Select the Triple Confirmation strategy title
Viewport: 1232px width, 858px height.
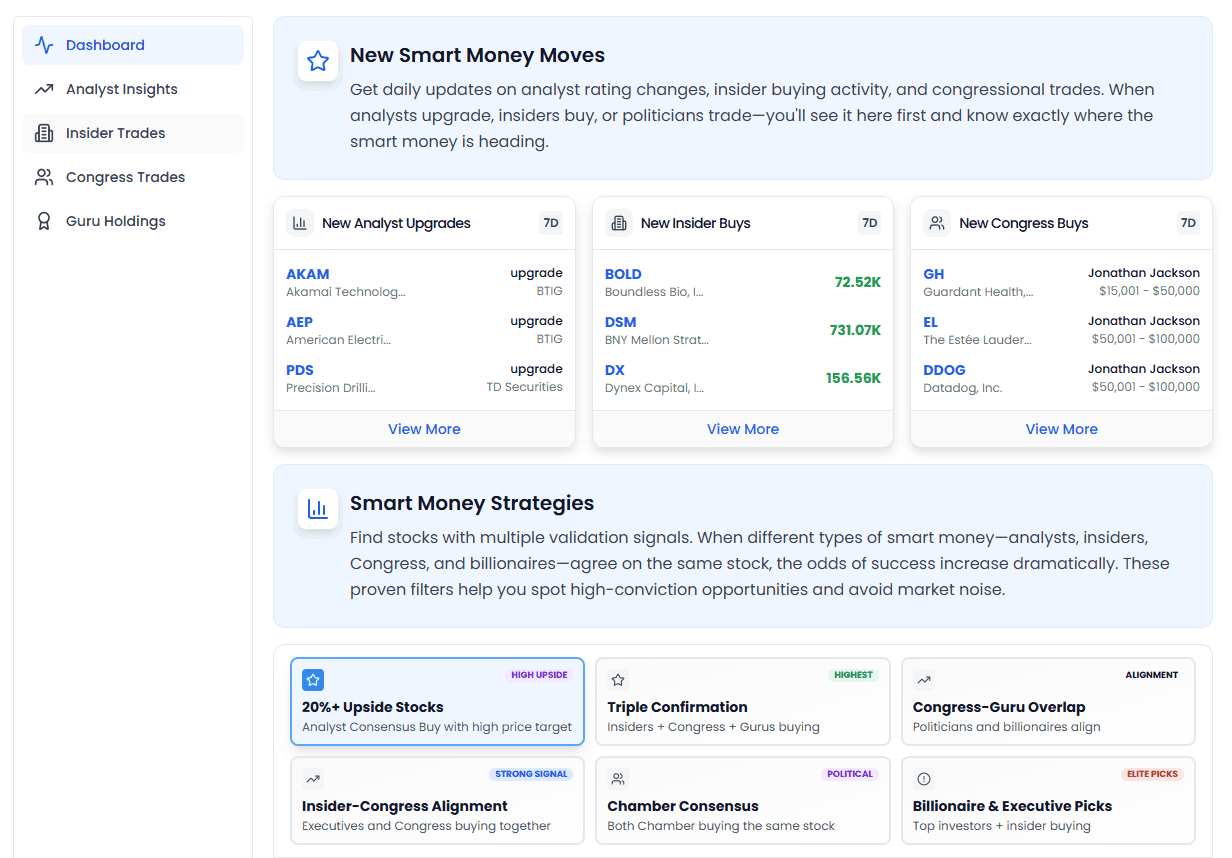point(677,707)
